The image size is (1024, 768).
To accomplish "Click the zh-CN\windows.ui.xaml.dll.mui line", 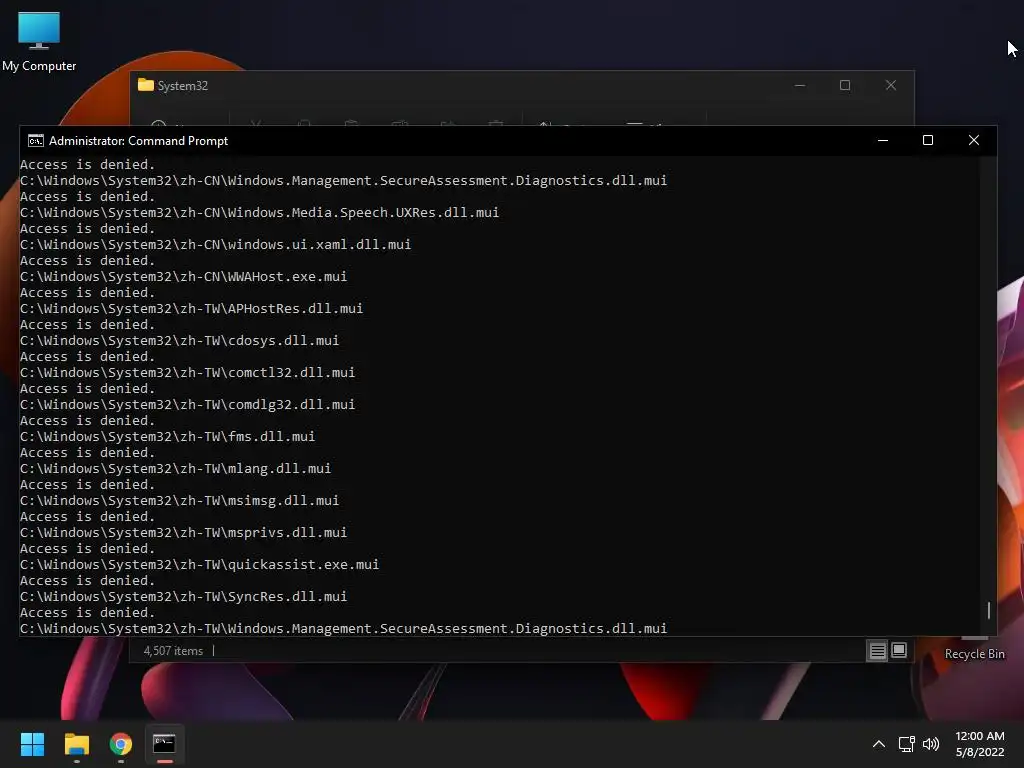I will 216,244.
